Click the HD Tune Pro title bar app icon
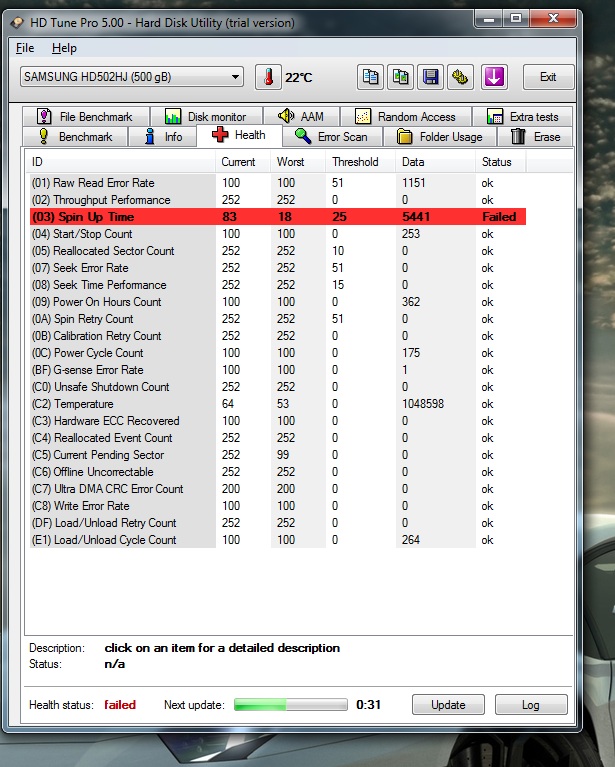 click(17, 23)
